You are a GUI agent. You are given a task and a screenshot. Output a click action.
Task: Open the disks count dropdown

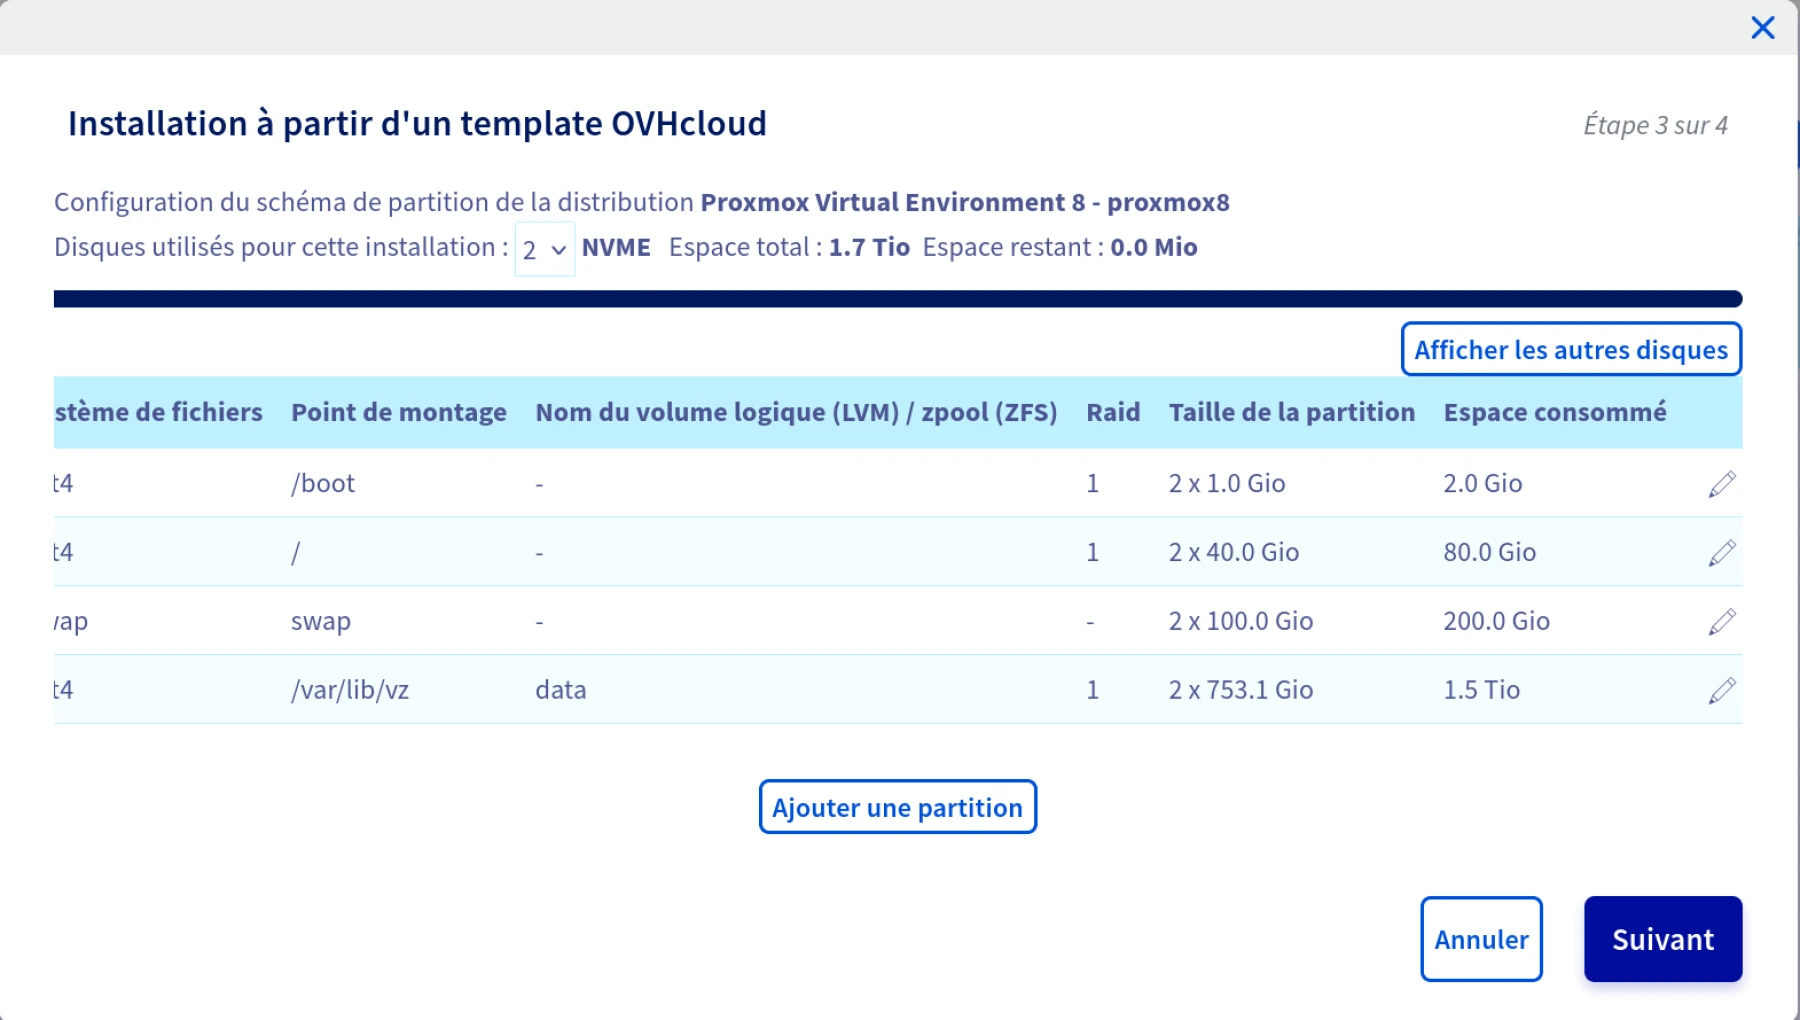click(x=544, y=249)
